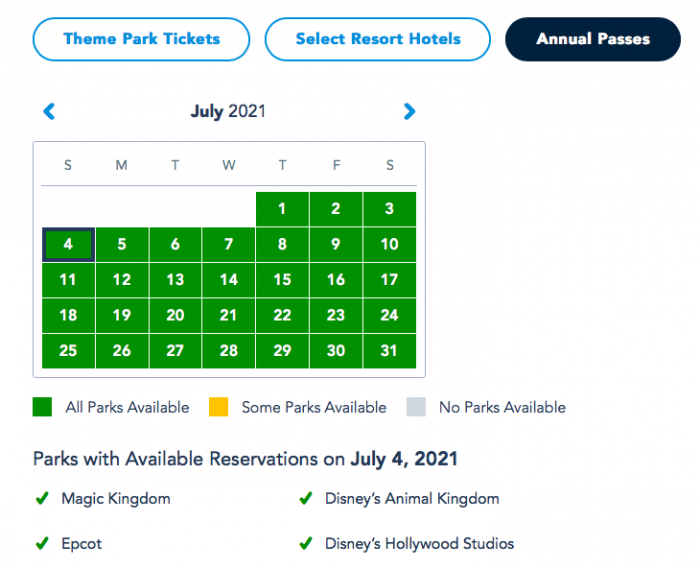Viewport: 700px width, 569px height.
Task: Choose July 15 date cell
Action: tap(282, 280)
